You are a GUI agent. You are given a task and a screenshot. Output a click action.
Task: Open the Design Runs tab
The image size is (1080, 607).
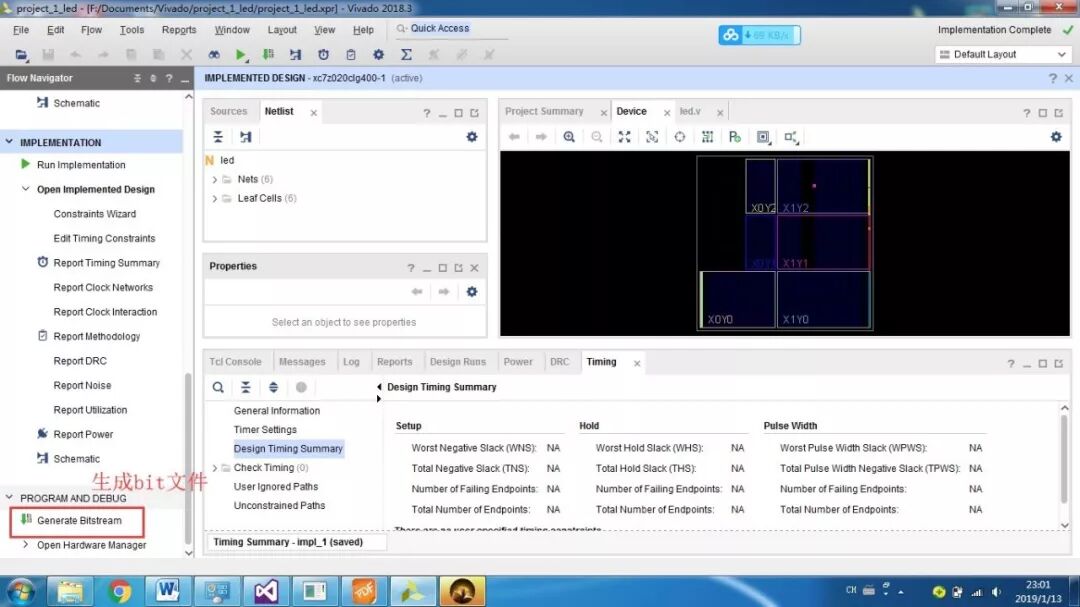[x=457, y=362]
